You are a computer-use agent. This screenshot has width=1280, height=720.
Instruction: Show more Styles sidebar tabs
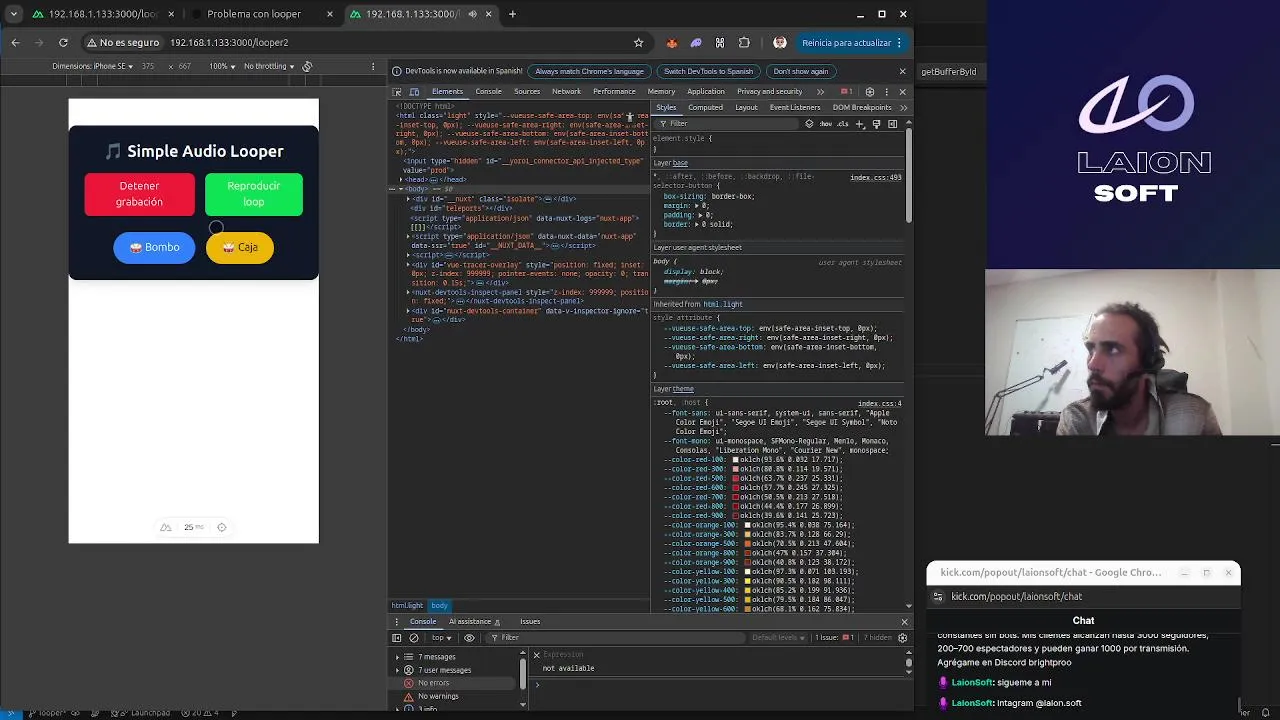point(903,107)
